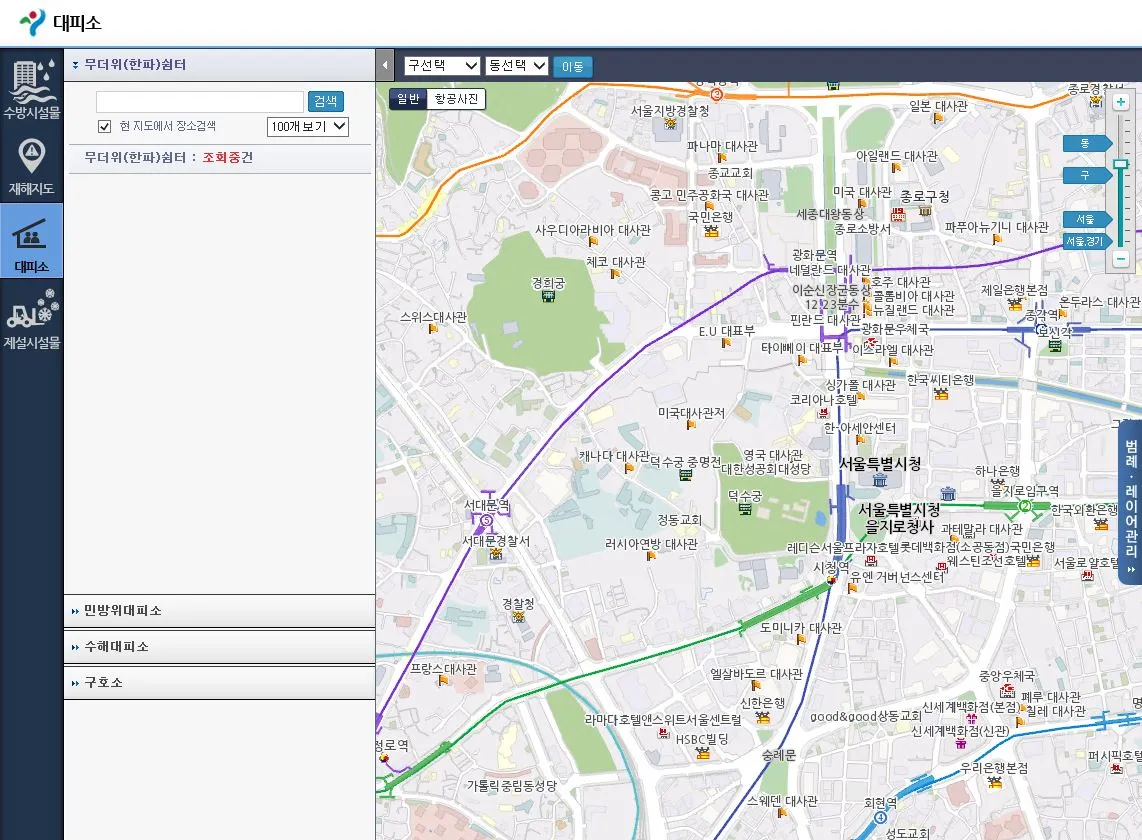Click the 종로소방서 label on map
Screen dimensions: 1142x840
[x=862, y=229]
